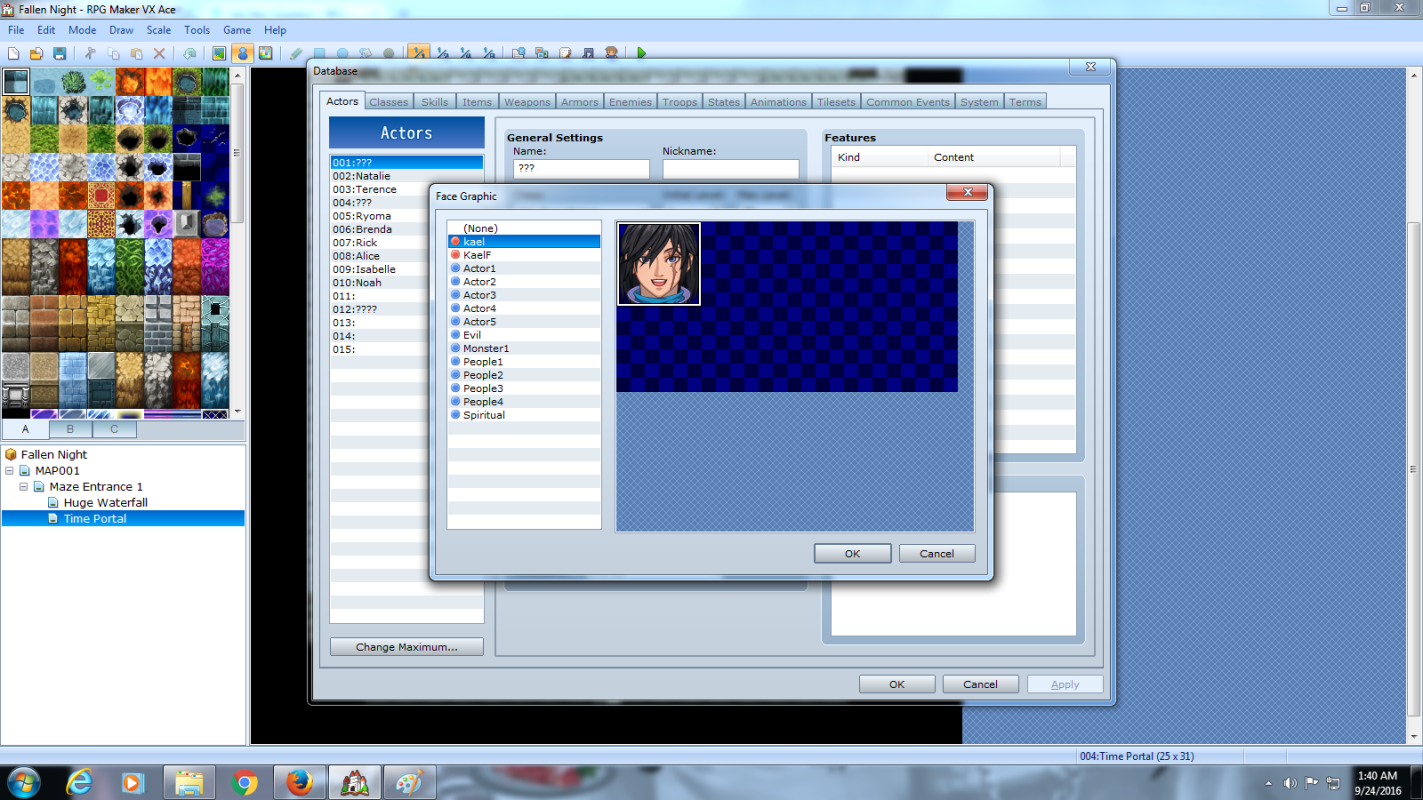The height and width of the screenshot is (800, 1423).
Task: Select tileset tab C
Action: coord(114,429)
